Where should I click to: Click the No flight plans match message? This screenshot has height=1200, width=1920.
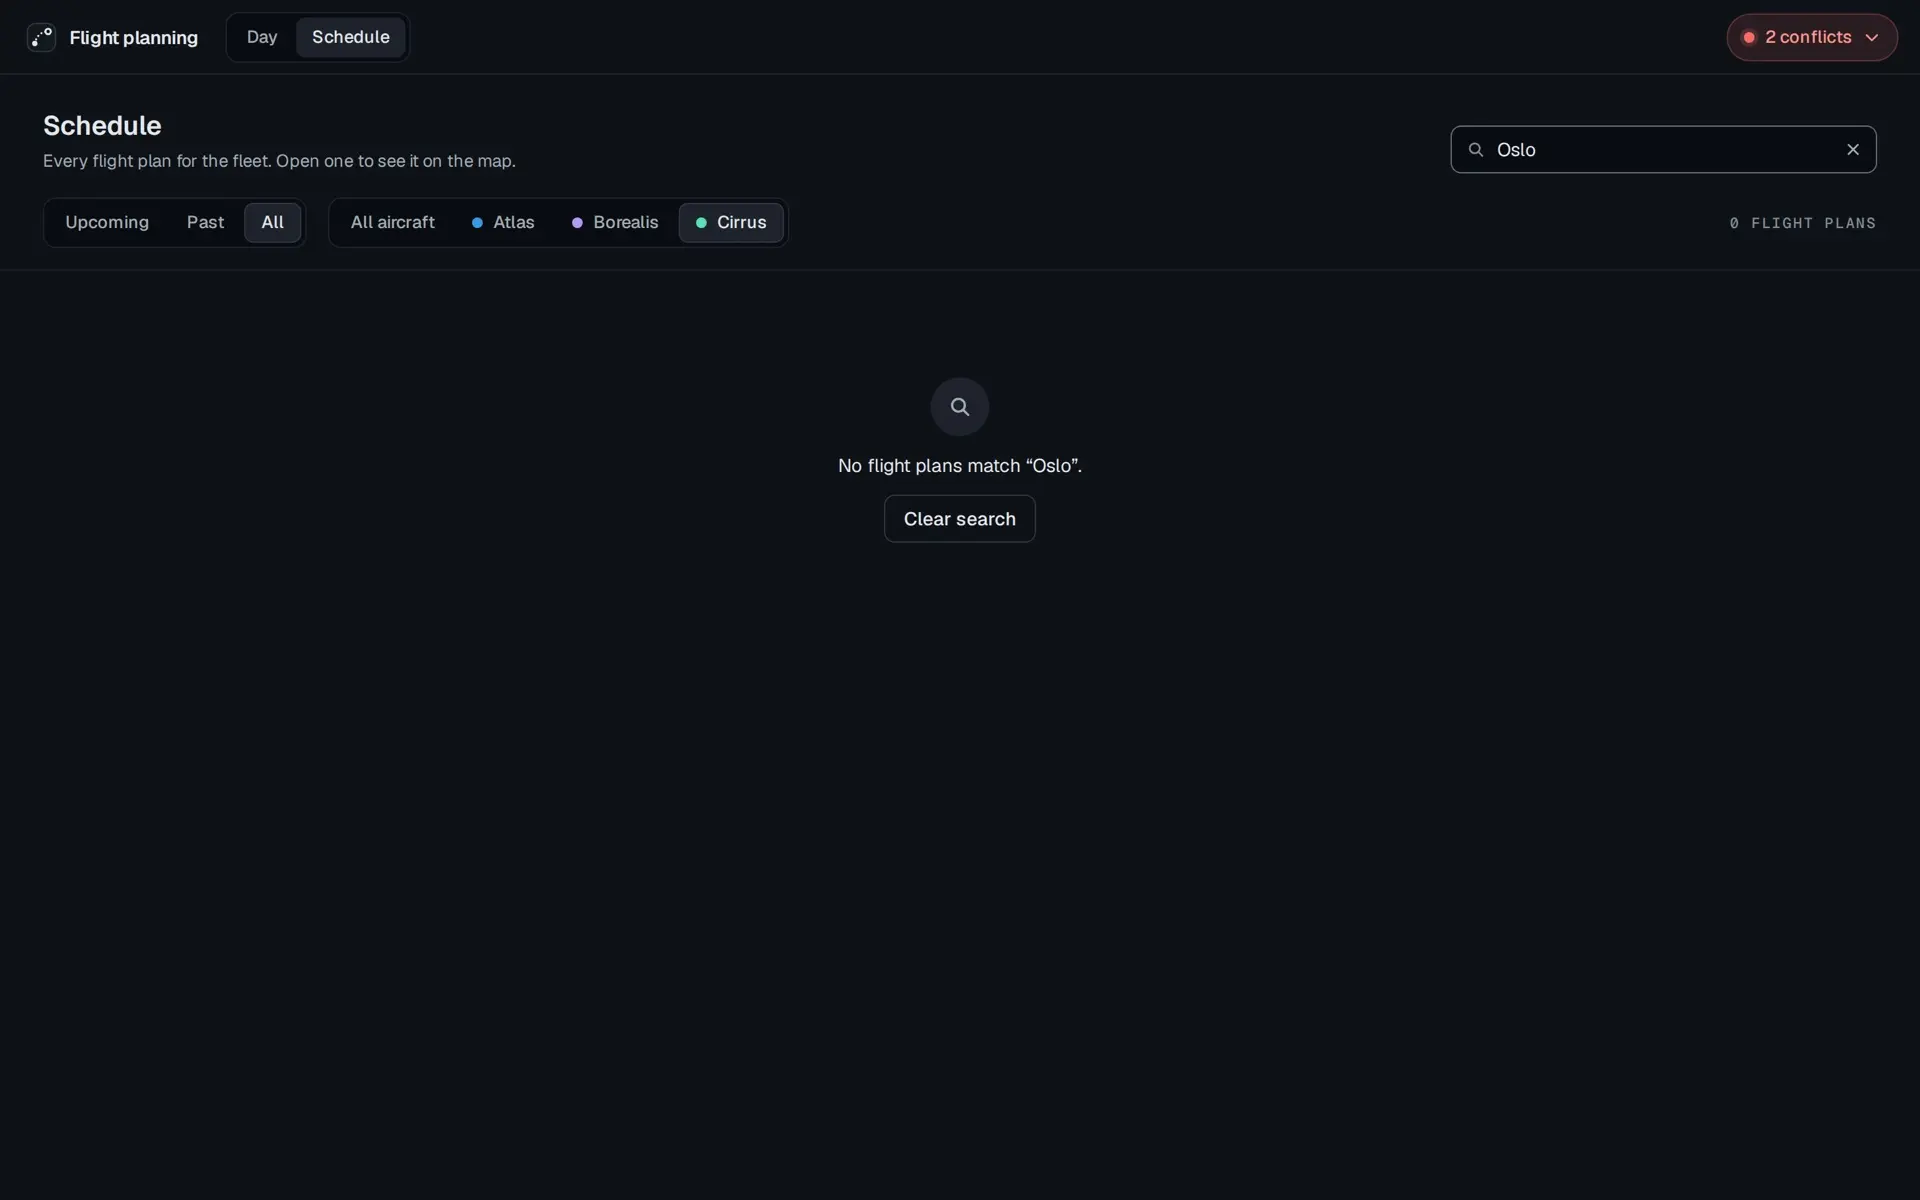[x=959, y=466]
